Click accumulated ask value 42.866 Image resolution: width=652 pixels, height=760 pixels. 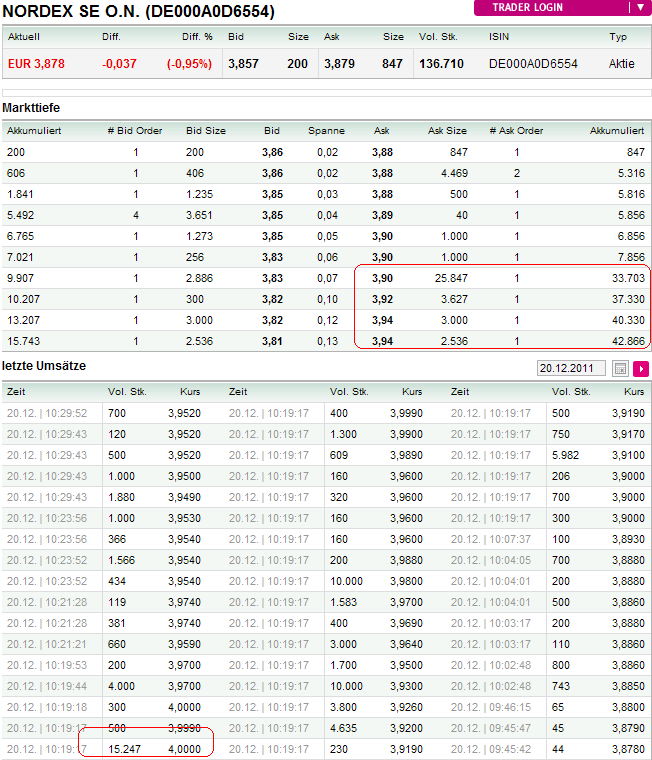(628, 341)
